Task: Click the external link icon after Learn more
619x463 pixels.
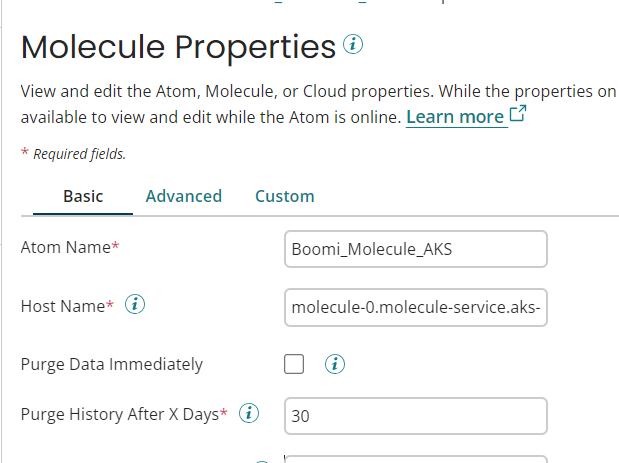Action: coord(517,115)
